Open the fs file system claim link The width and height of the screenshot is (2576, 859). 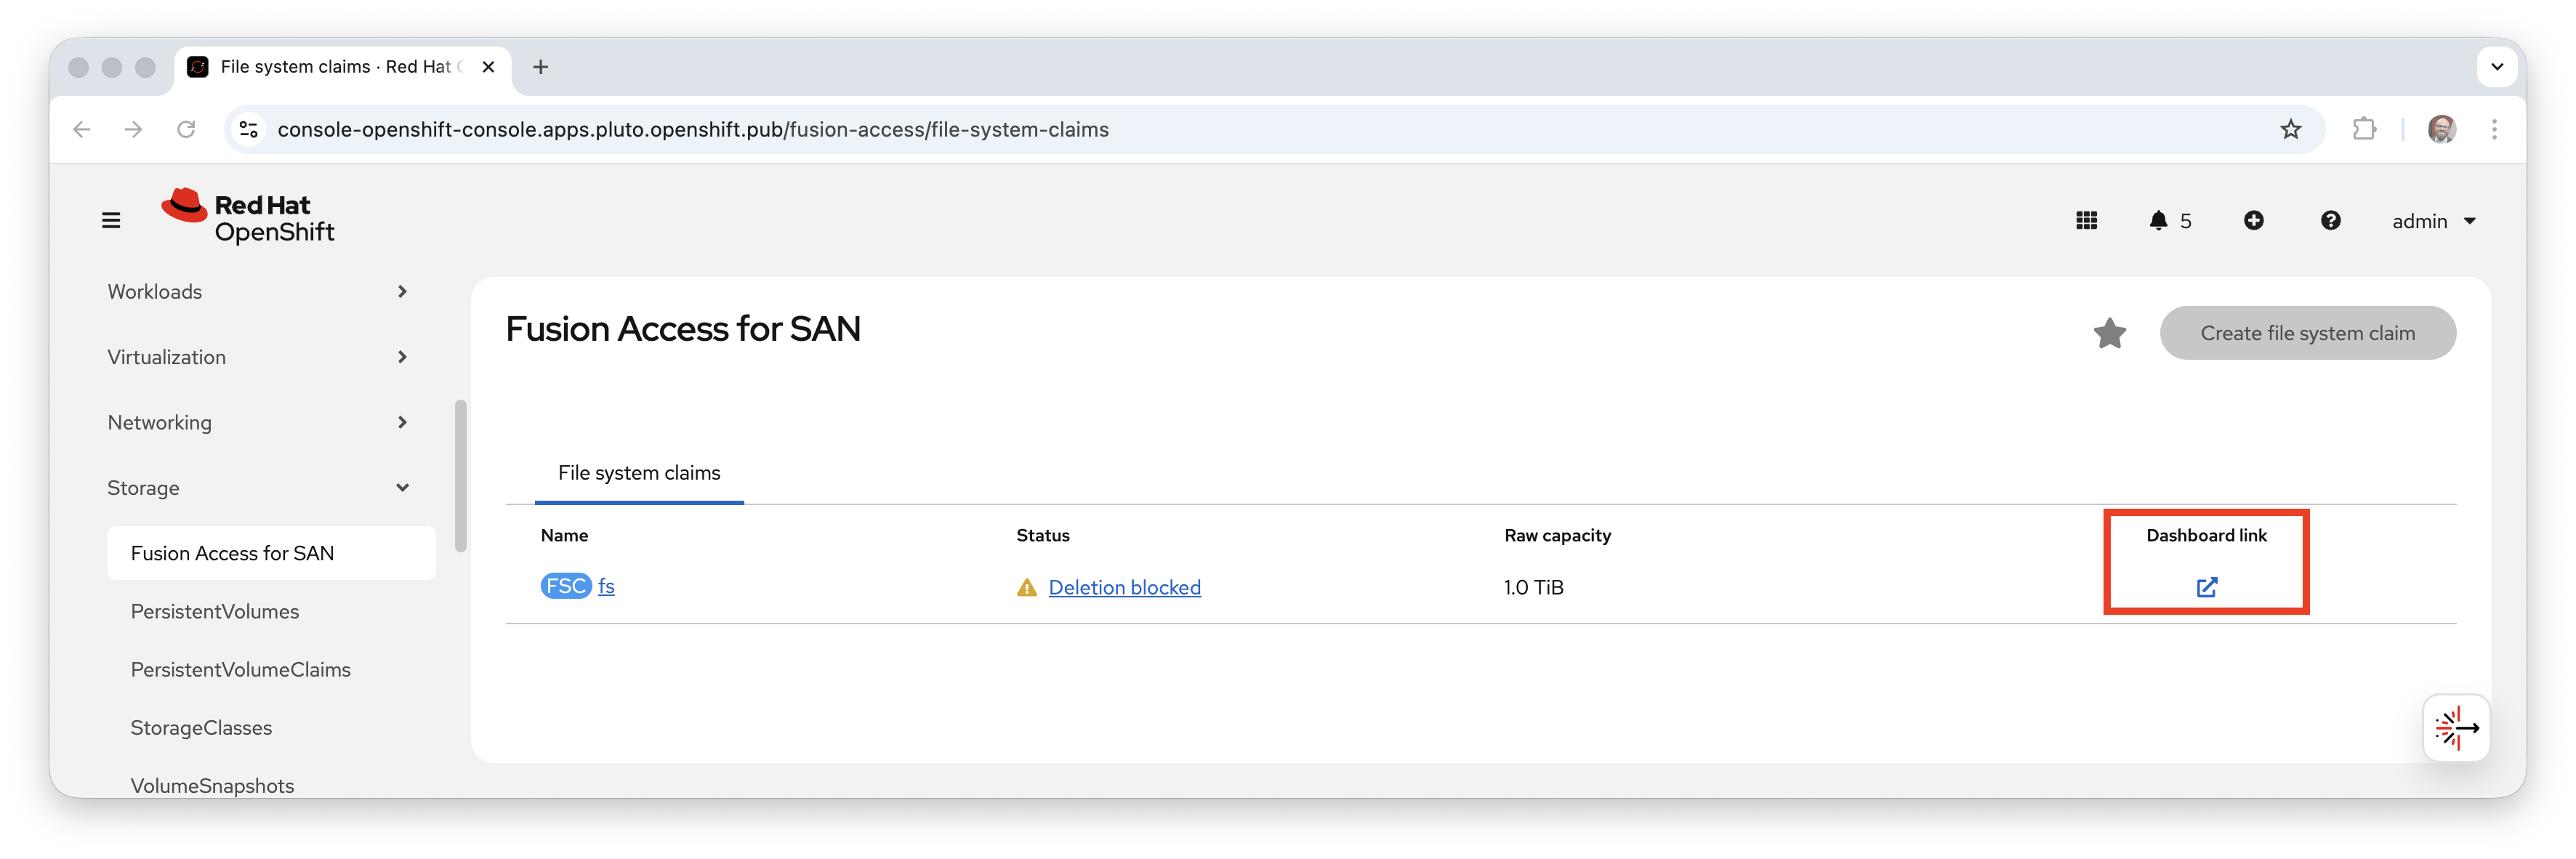tap(606, 586)
